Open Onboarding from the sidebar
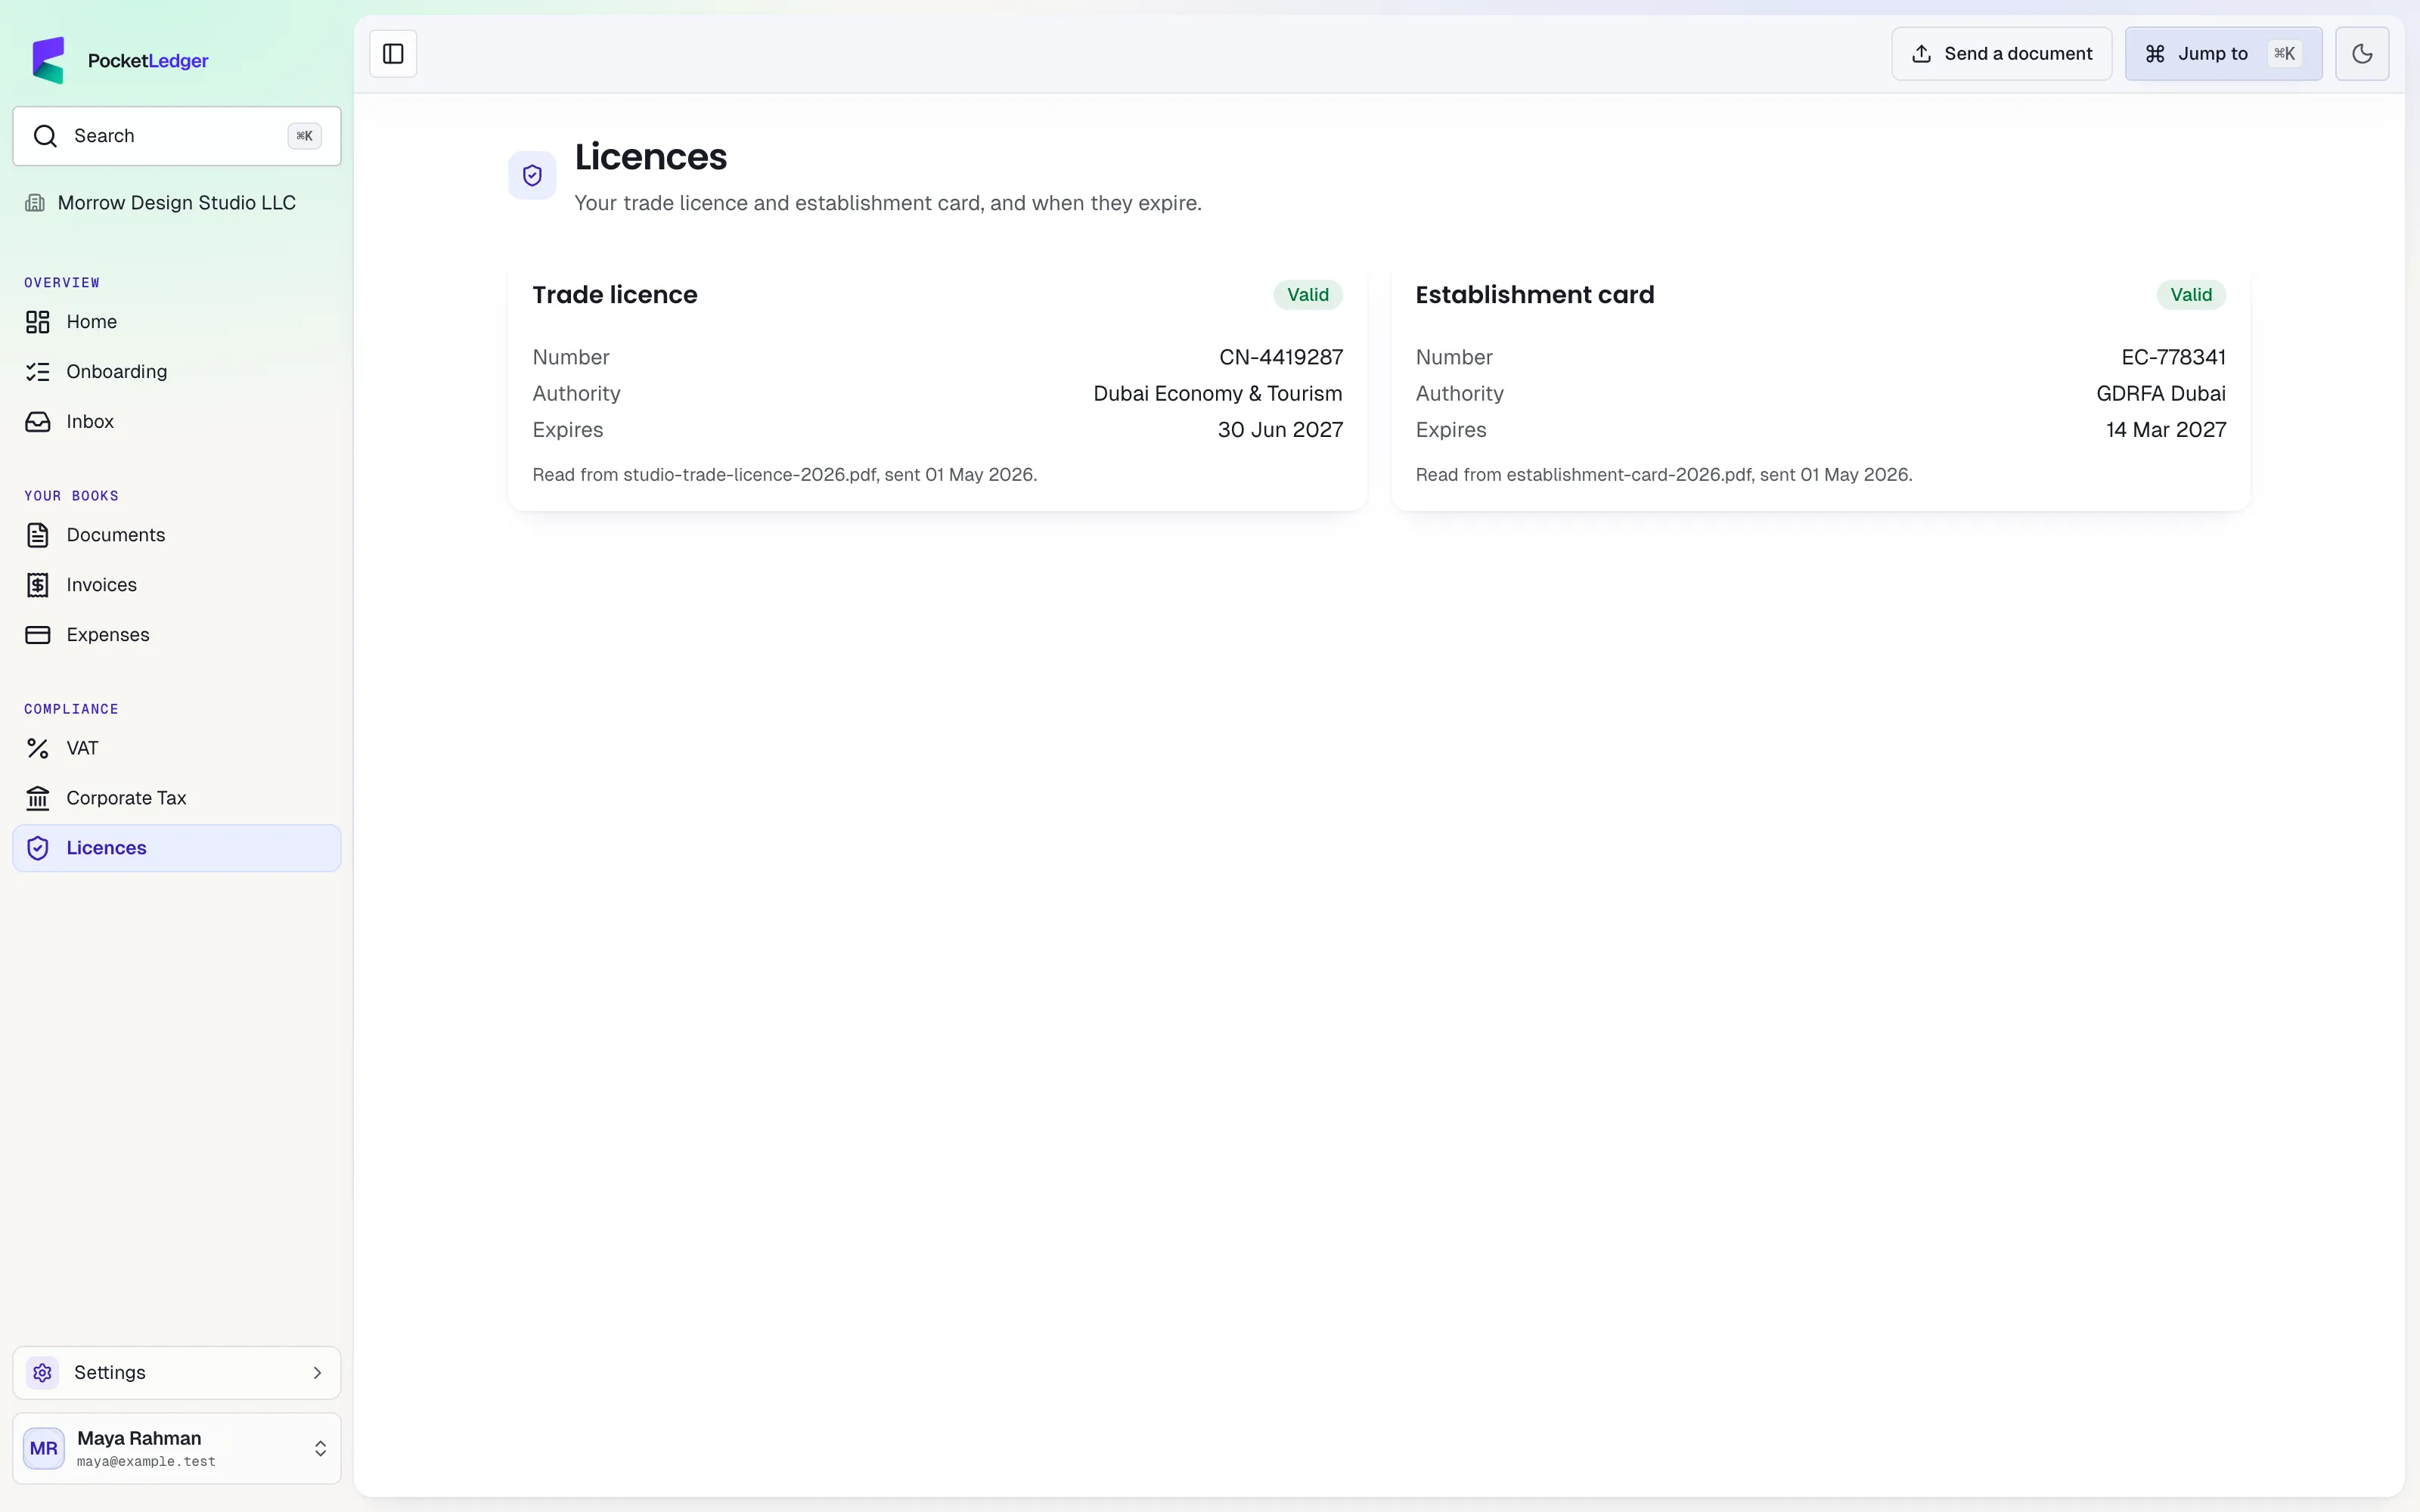This screenshot has height=1512, width=2420. pyautogui.click(x=177, y=372)
